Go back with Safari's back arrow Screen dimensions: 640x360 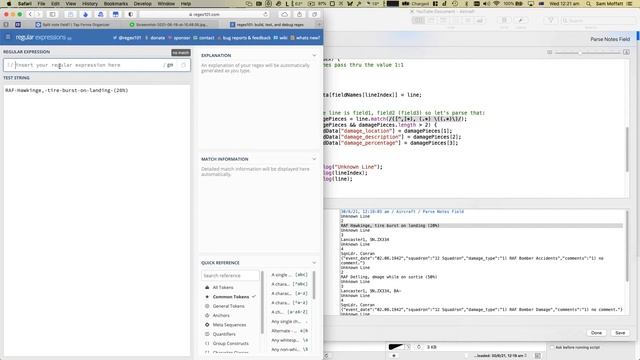(30, 14)
